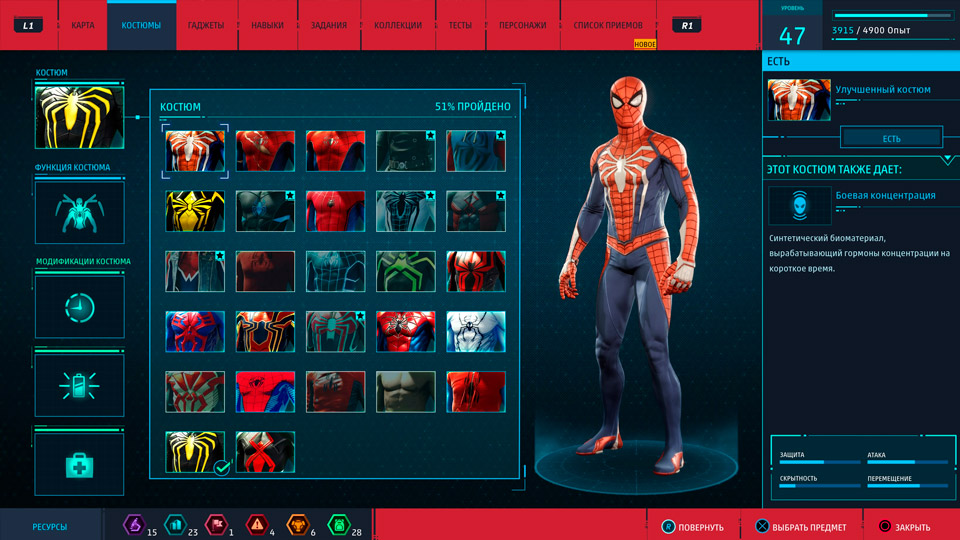
Task: Open the medkit suit modification slot
Action: pyautogui.click(x=80, y=465)
